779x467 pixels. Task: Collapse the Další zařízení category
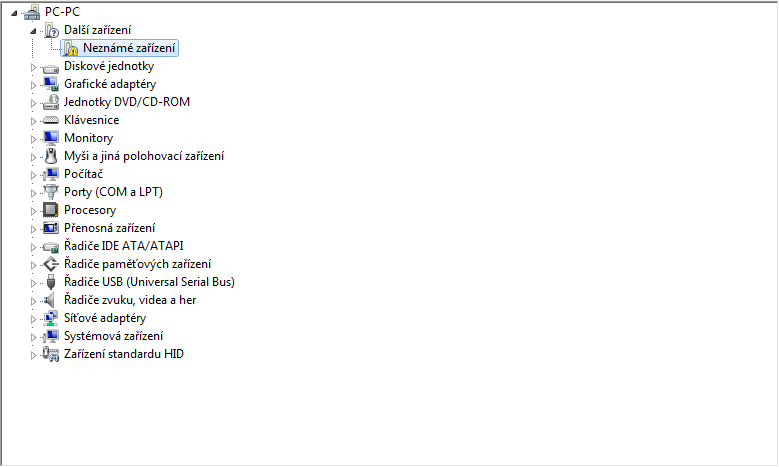point(33,31)
